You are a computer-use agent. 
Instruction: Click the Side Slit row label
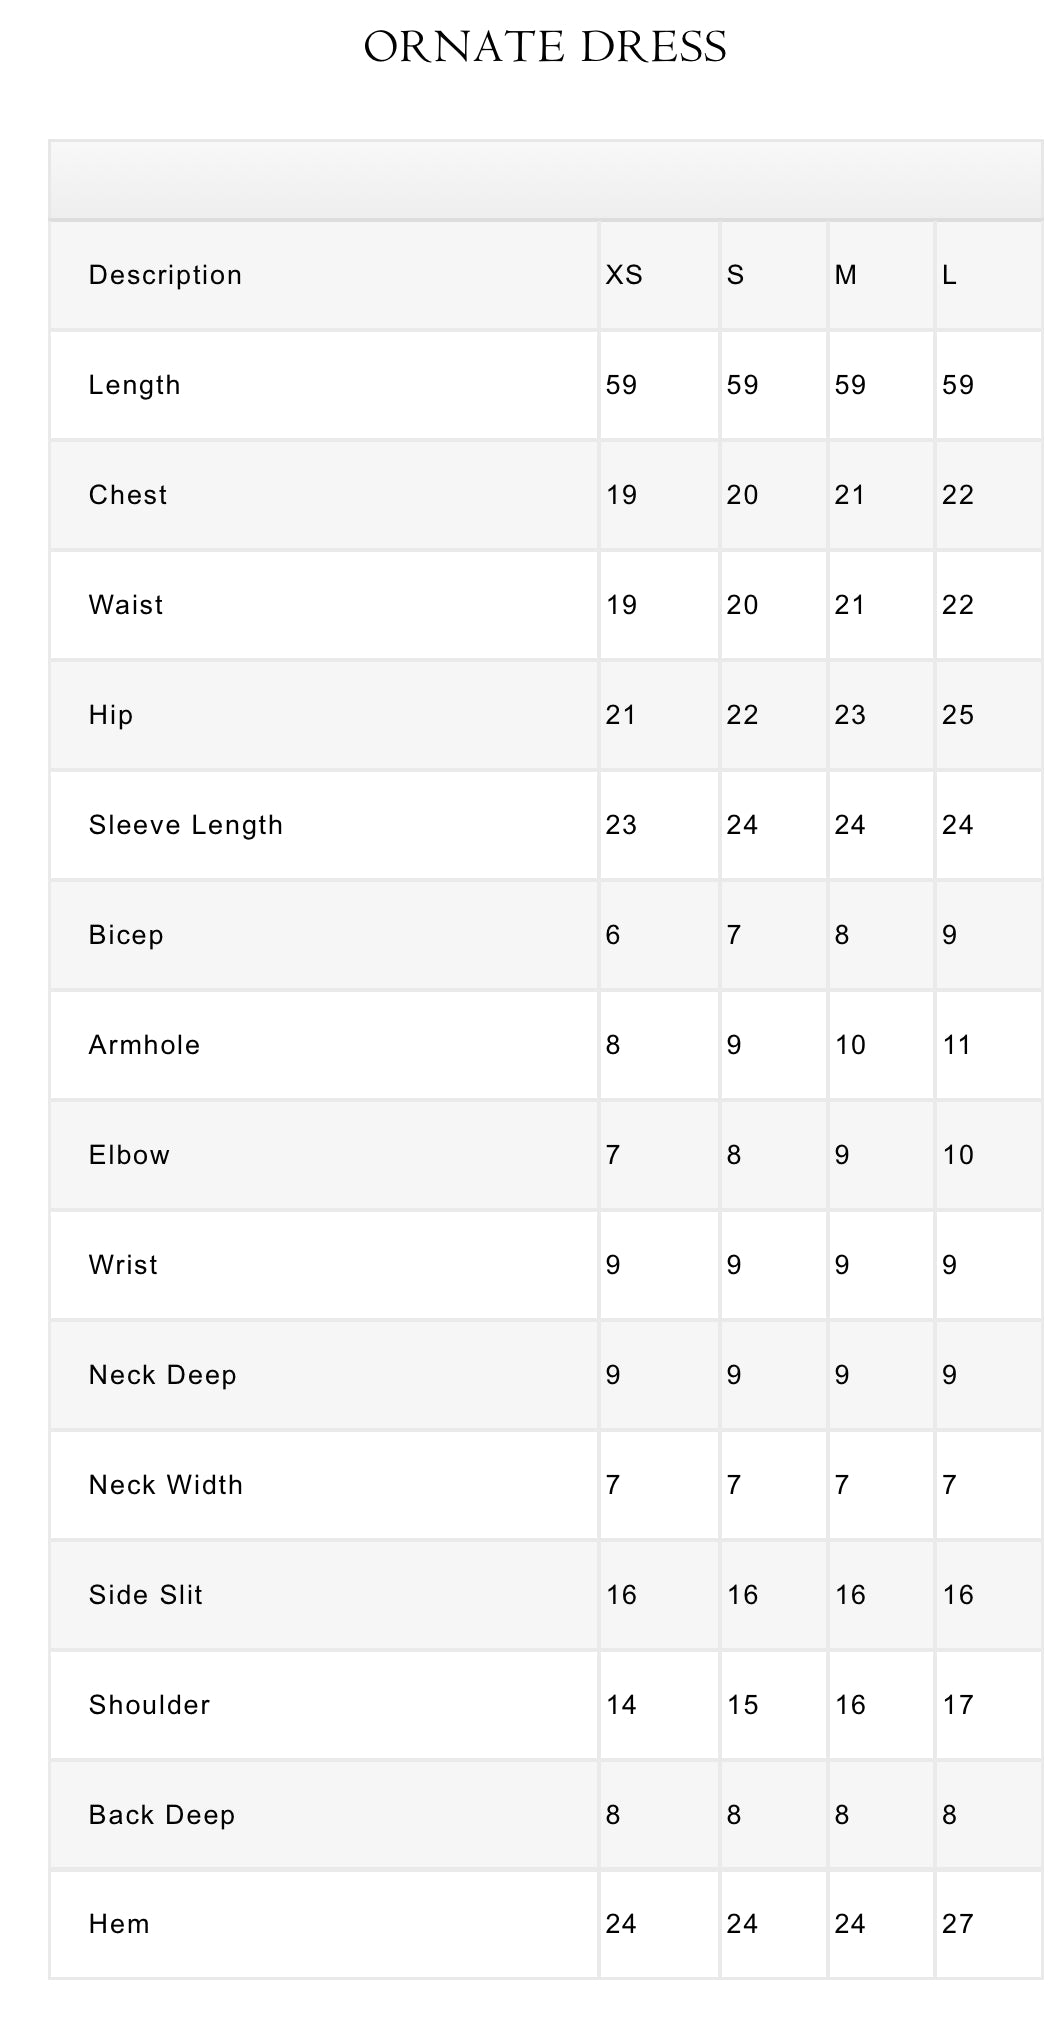[146, 1595]
